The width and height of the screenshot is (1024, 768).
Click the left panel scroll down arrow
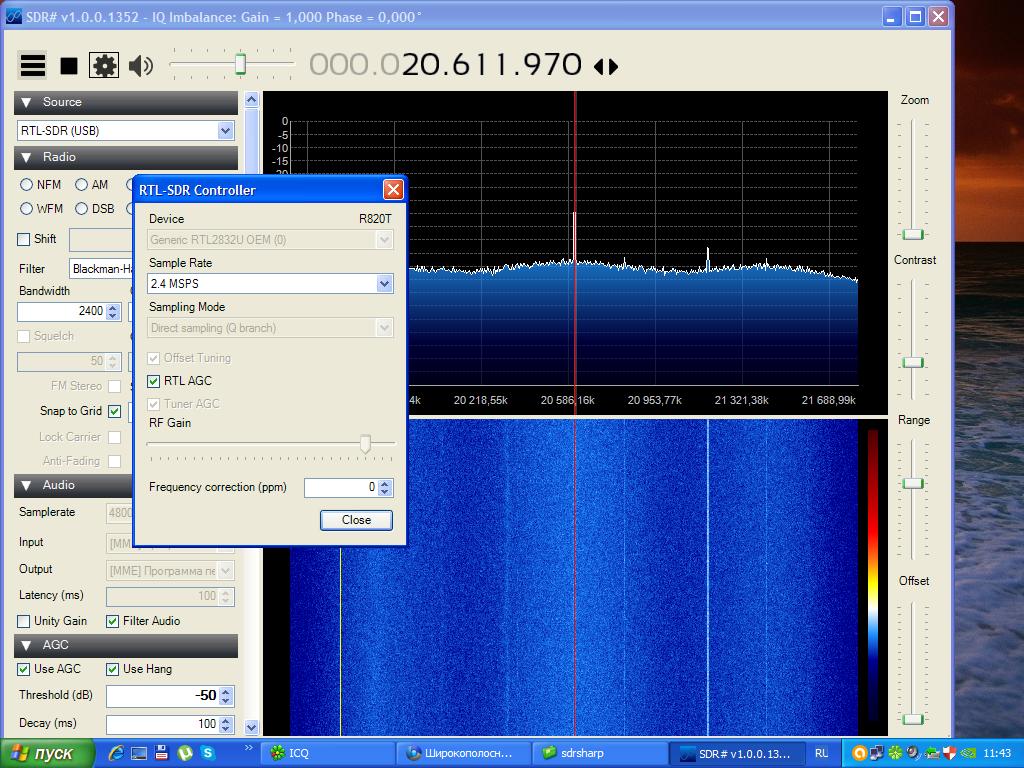click(x=251, y=727)
